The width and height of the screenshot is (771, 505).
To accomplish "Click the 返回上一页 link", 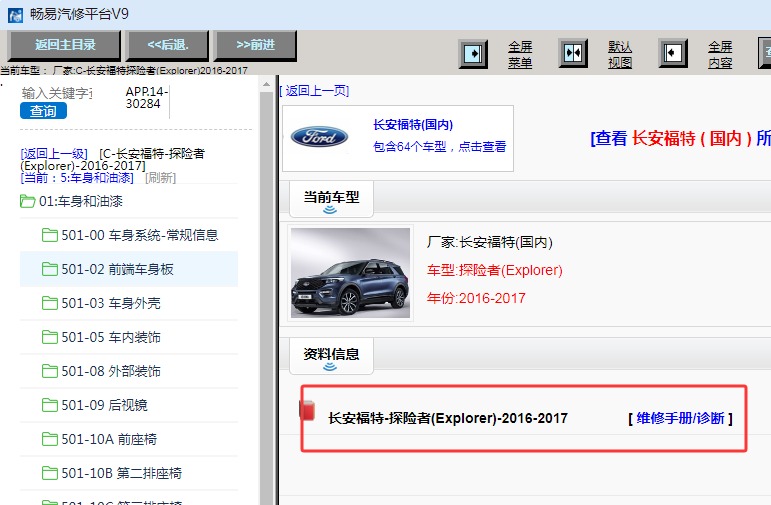I will tap(314, 90).
